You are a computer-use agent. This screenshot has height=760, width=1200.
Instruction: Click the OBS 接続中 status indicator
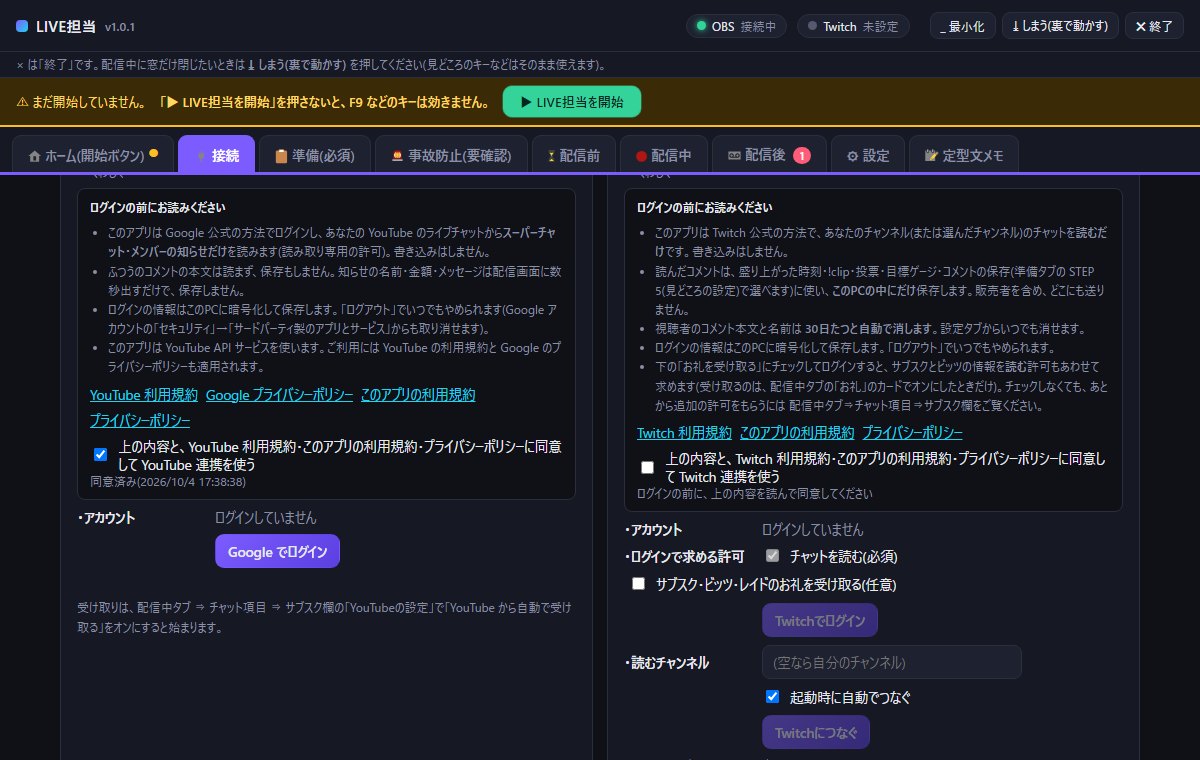coord(737,26)
